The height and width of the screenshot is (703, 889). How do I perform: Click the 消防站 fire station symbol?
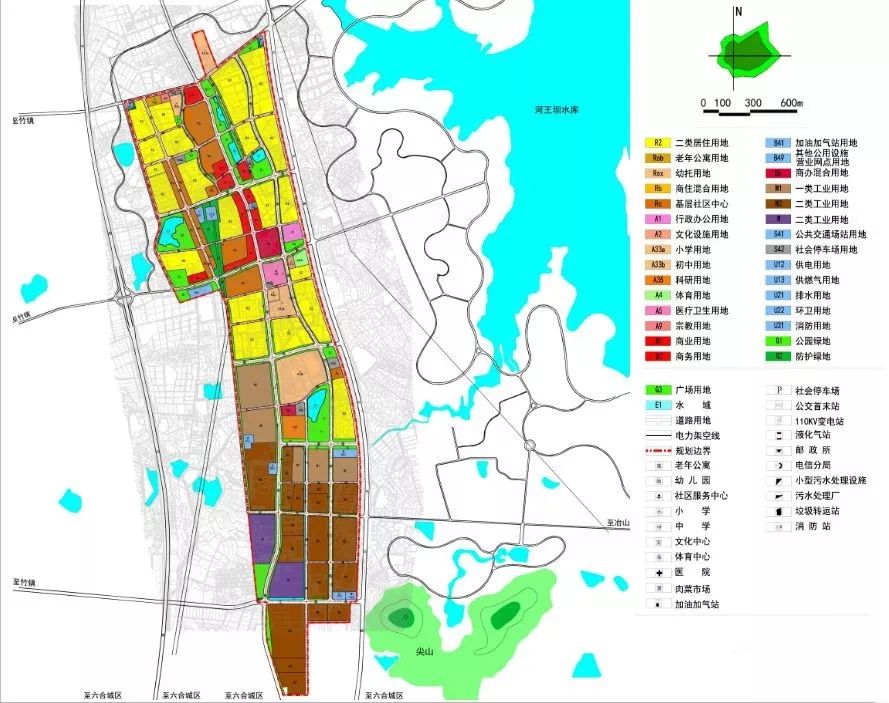pyautogui.click(x=779, y=527)
